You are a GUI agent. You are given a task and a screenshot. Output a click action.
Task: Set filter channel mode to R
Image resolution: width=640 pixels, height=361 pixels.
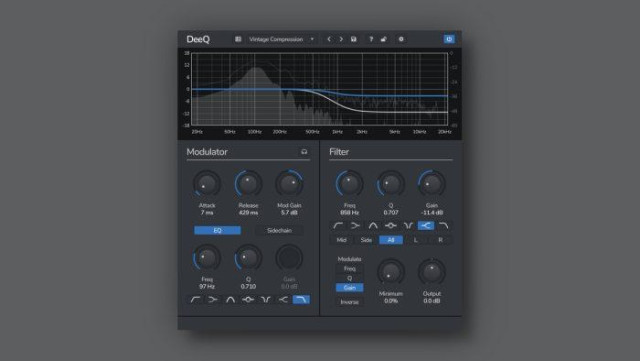point(440,240)
